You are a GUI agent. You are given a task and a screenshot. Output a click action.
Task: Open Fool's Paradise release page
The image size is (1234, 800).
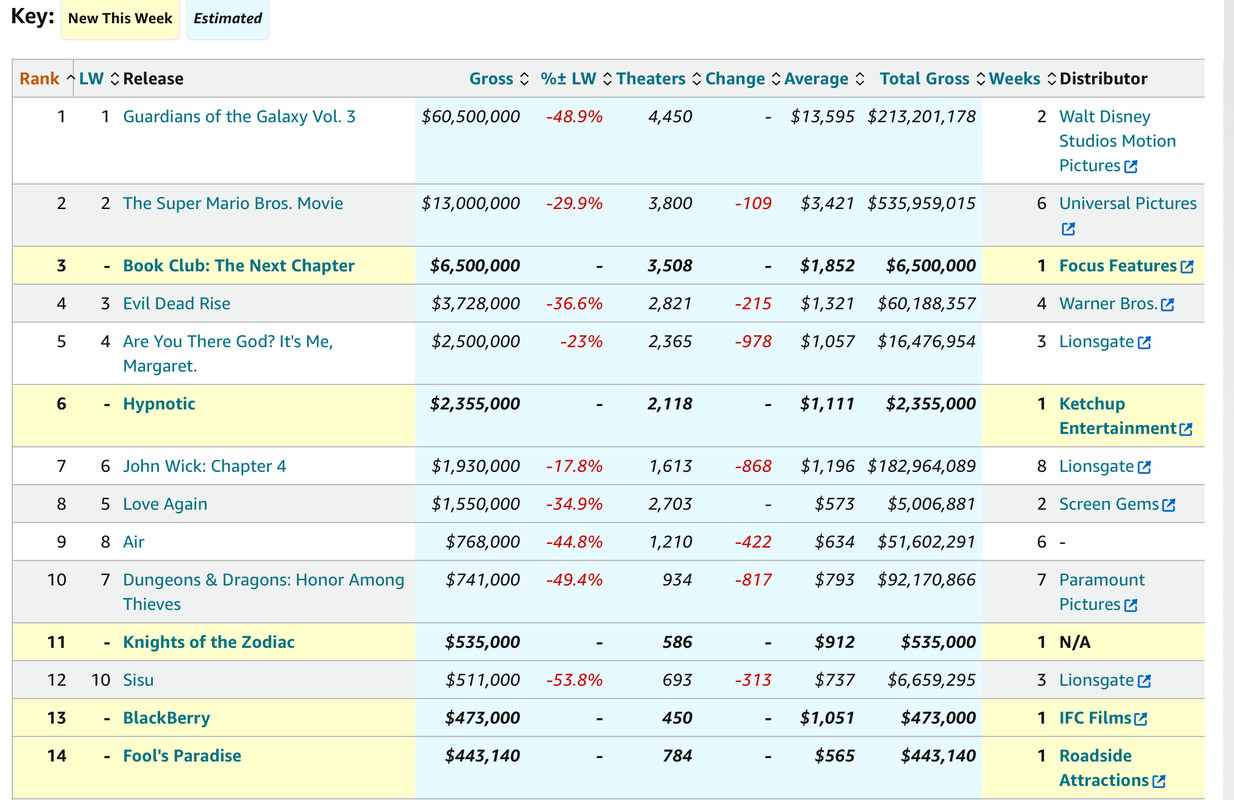[182, 756]
